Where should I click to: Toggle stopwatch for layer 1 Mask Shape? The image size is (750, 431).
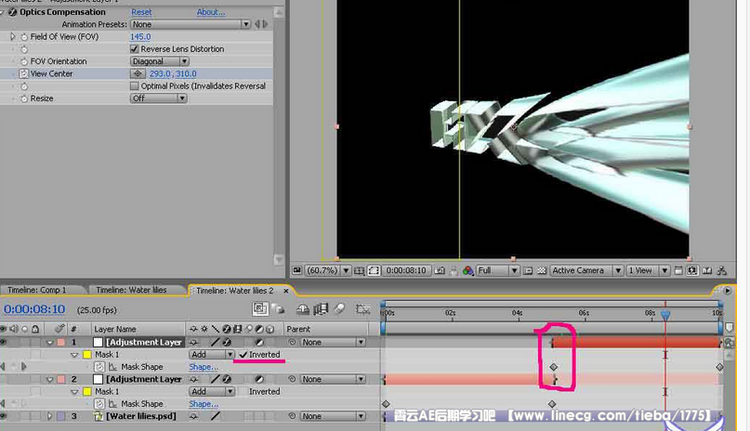pos(99,367)
